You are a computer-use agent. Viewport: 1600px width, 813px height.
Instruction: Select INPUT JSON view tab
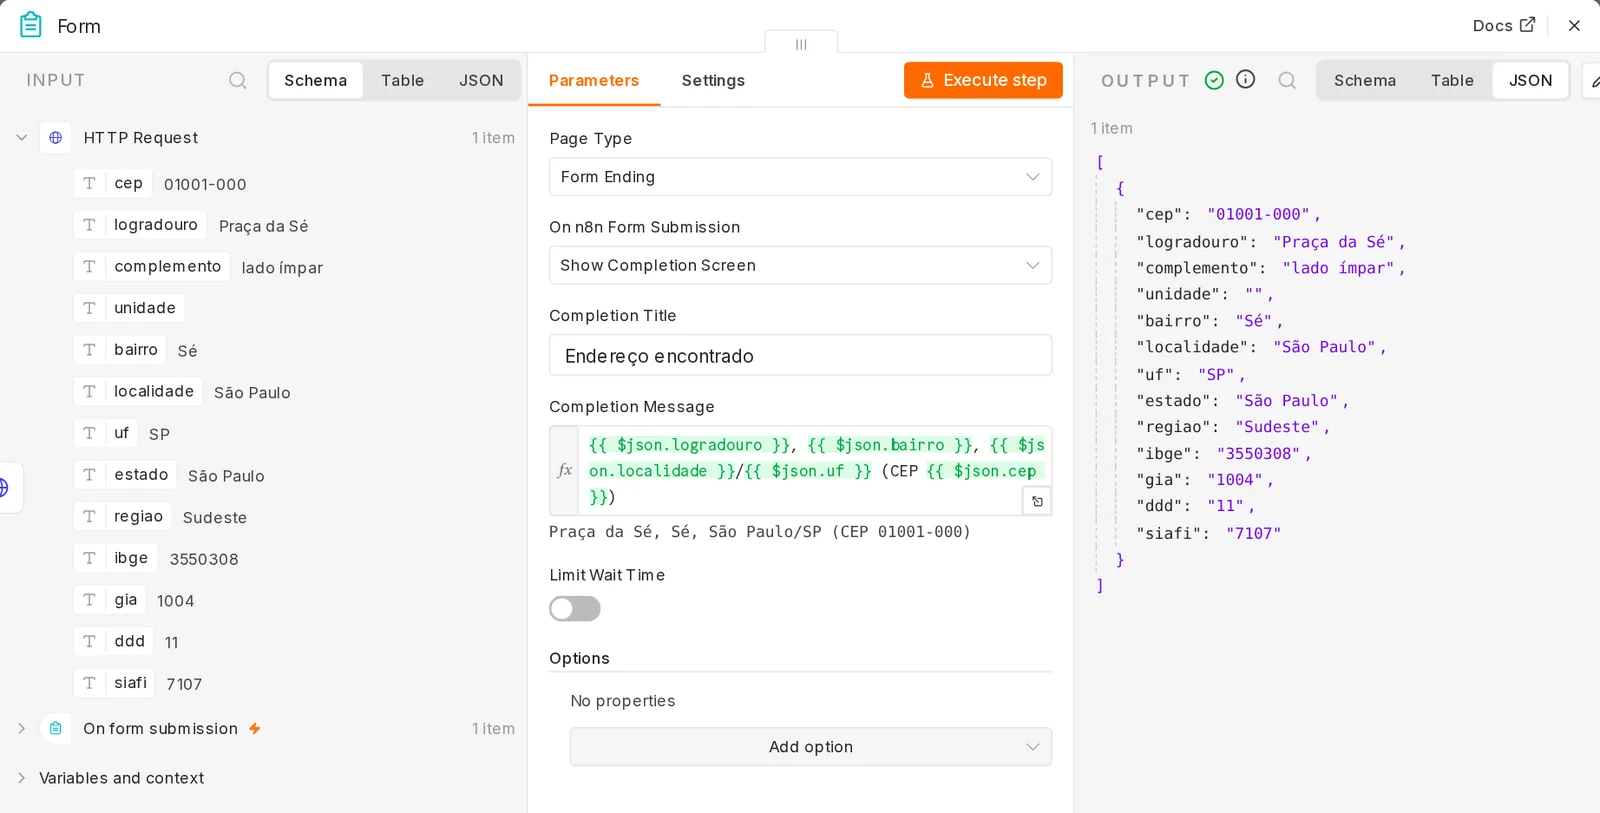pyautogui.click(x=481, y=80)
